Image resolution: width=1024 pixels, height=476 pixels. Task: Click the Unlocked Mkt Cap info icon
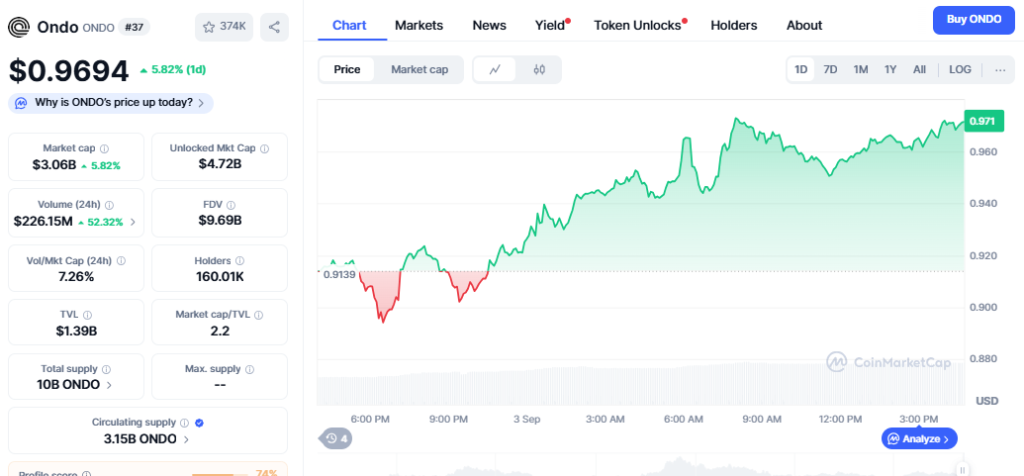pyautogui.click(x=264, y=148)
